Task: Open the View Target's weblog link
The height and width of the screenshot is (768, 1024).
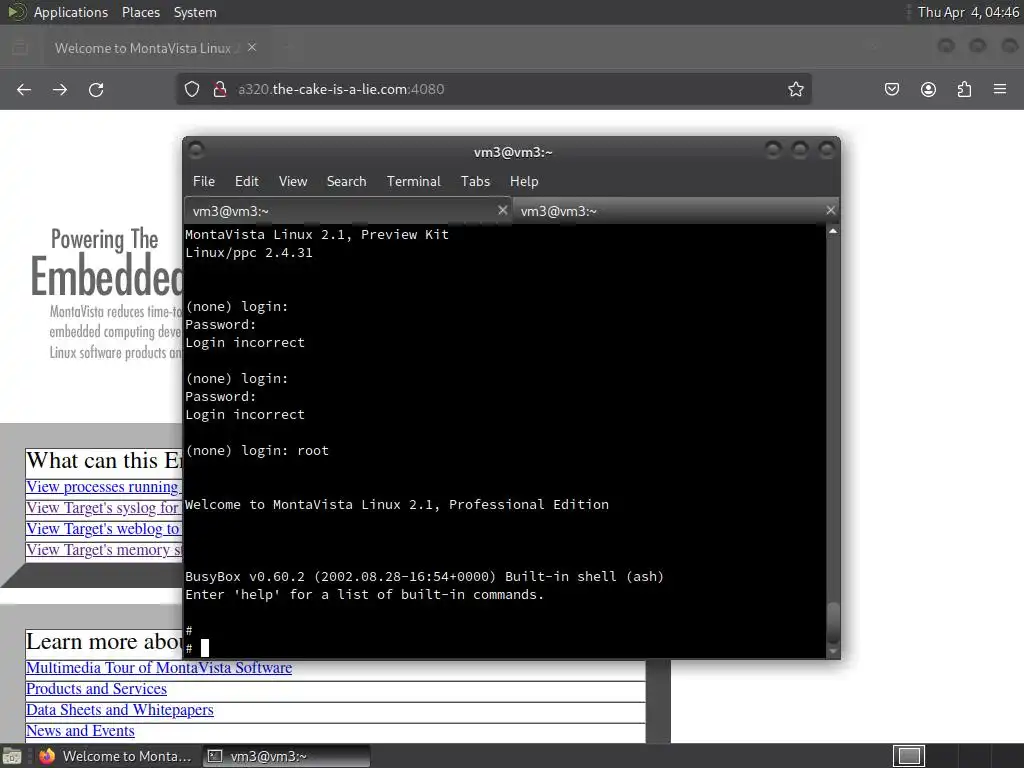Action: click(104, 528)
